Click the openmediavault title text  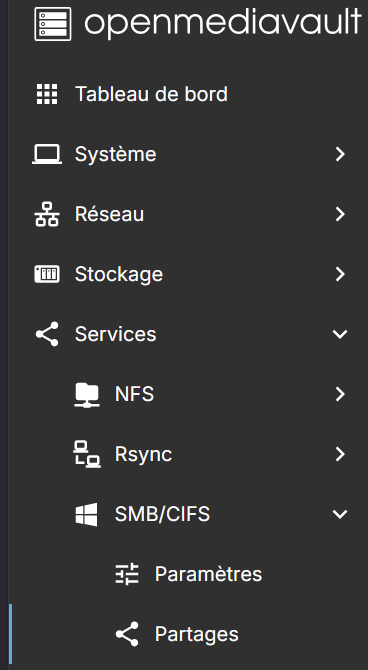pyautogui.click(x=223, y=24)
